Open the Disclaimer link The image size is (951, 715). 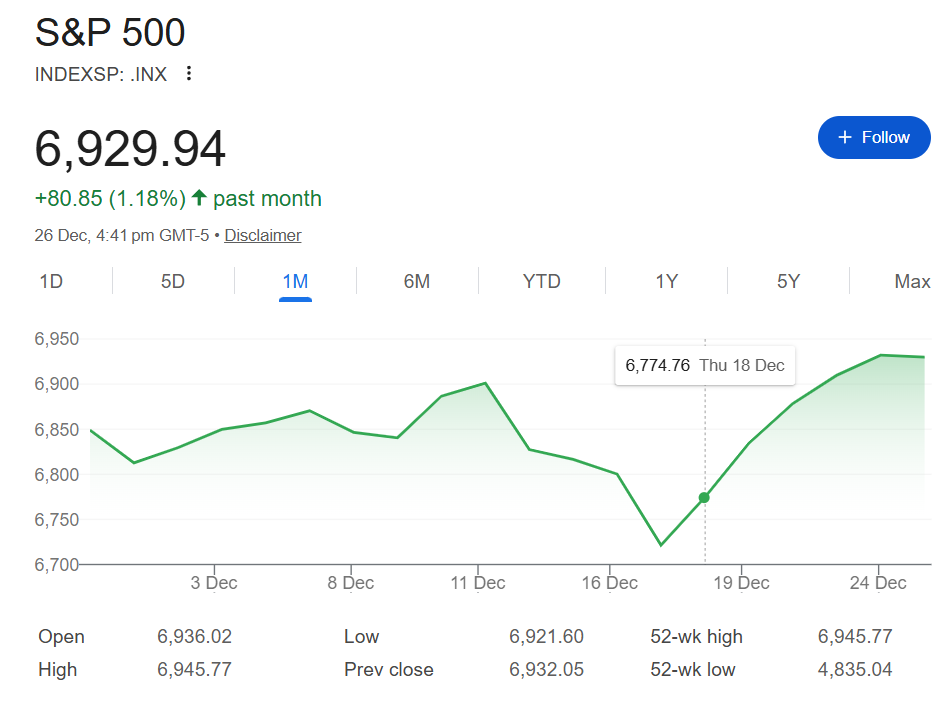click(x=262, y=235)
